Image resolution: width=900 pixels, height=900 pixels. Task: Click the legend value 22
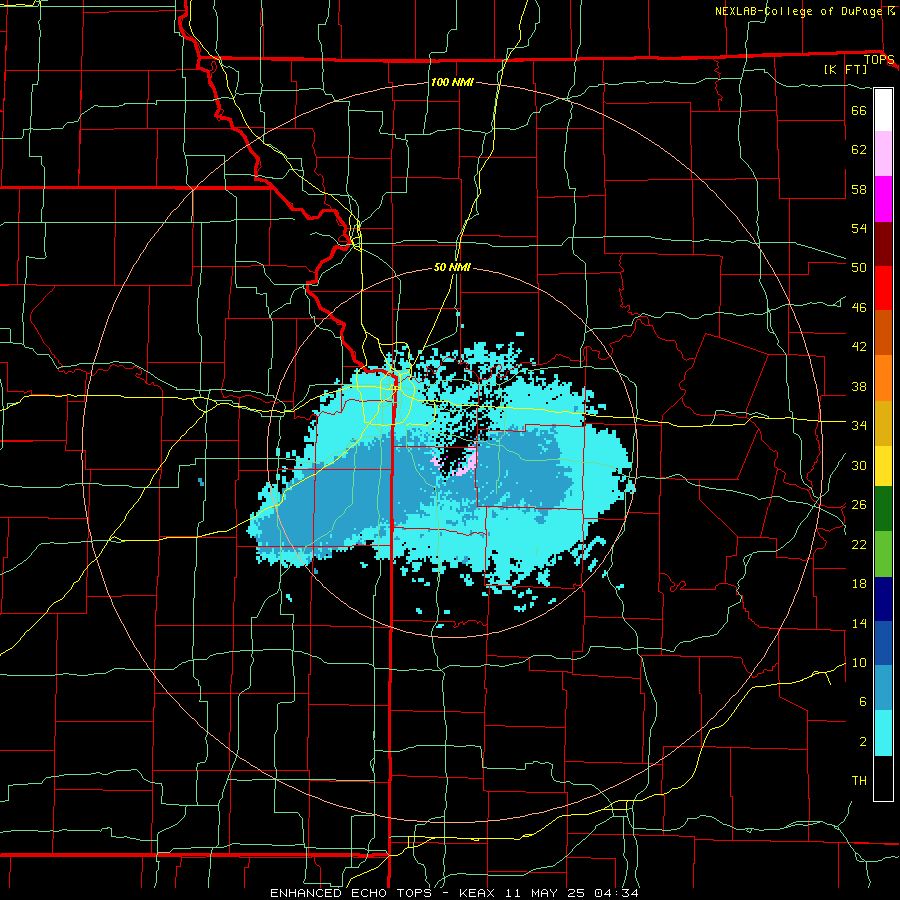pos(859,545)
